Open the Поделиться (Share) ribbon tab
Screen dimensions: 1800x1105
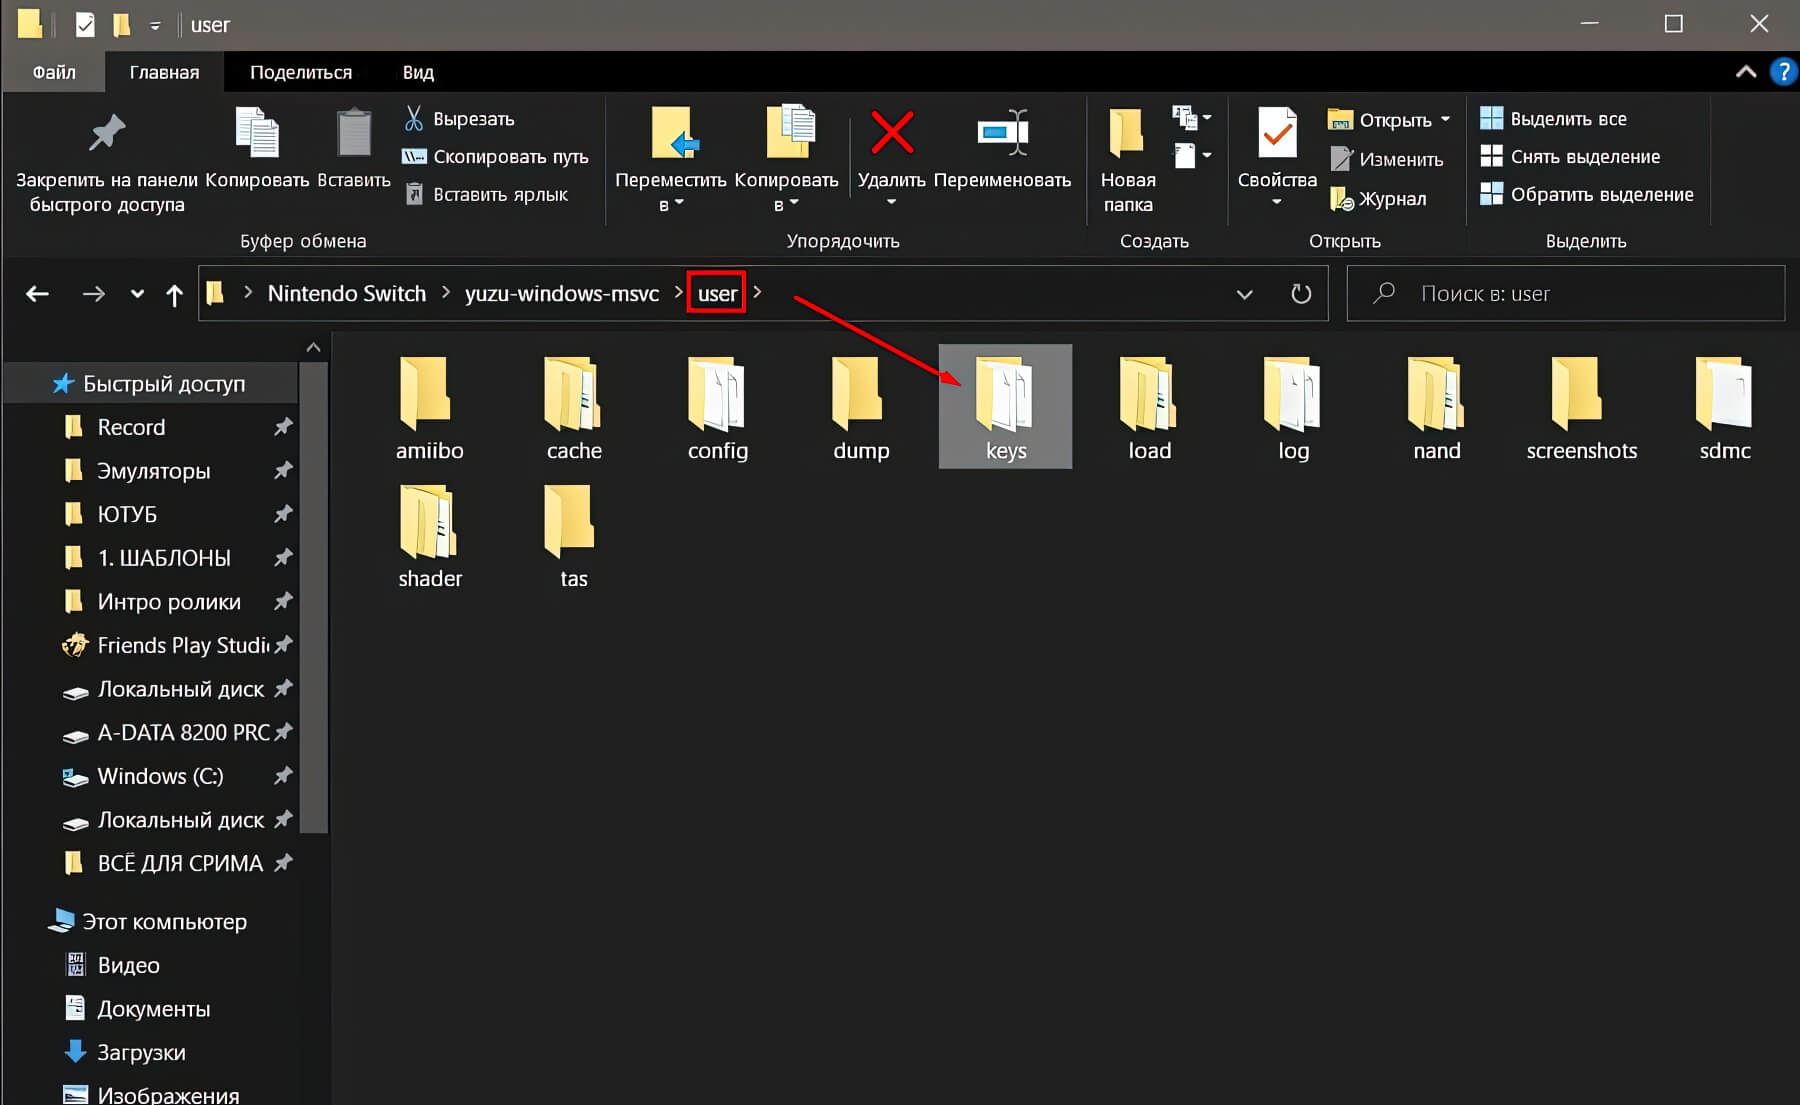300,72
